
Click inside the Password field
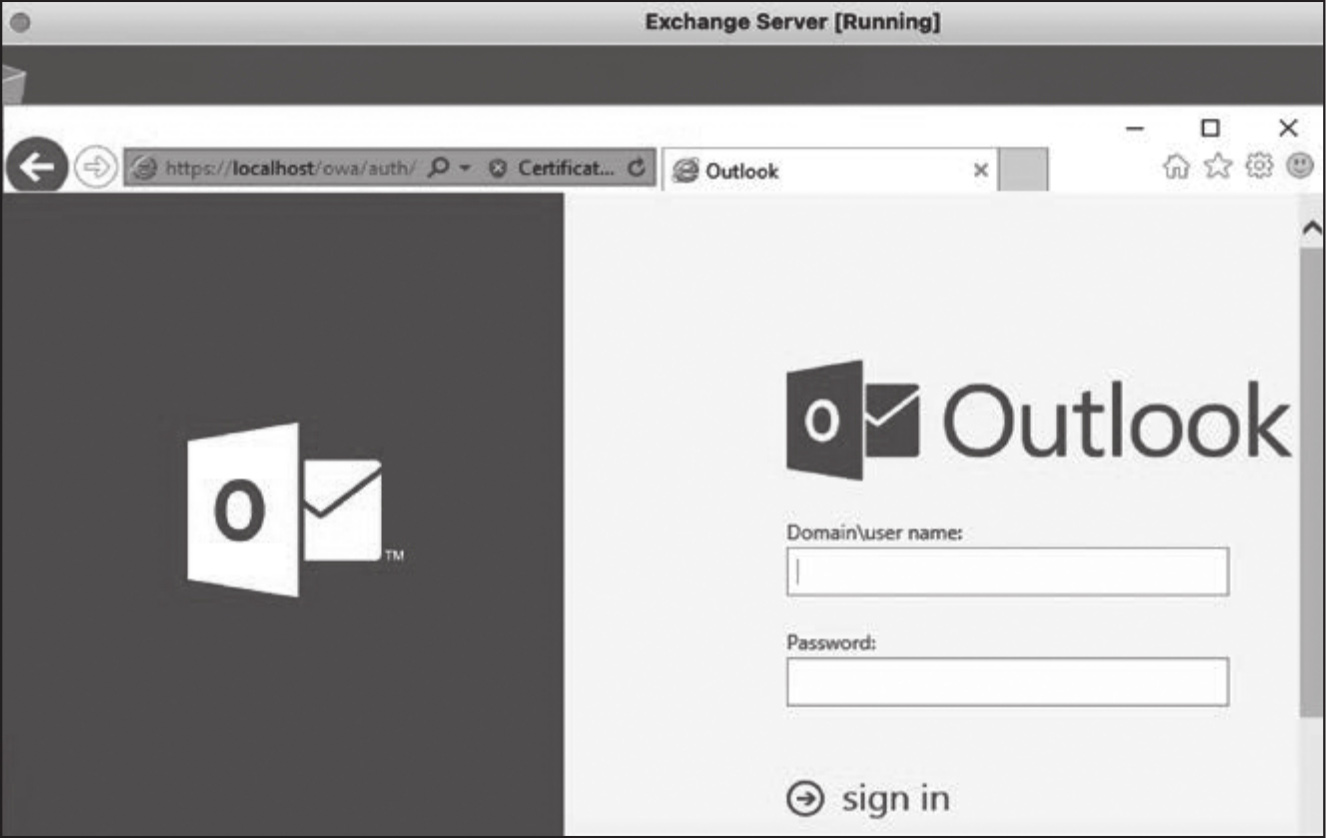coord(1007,682)
